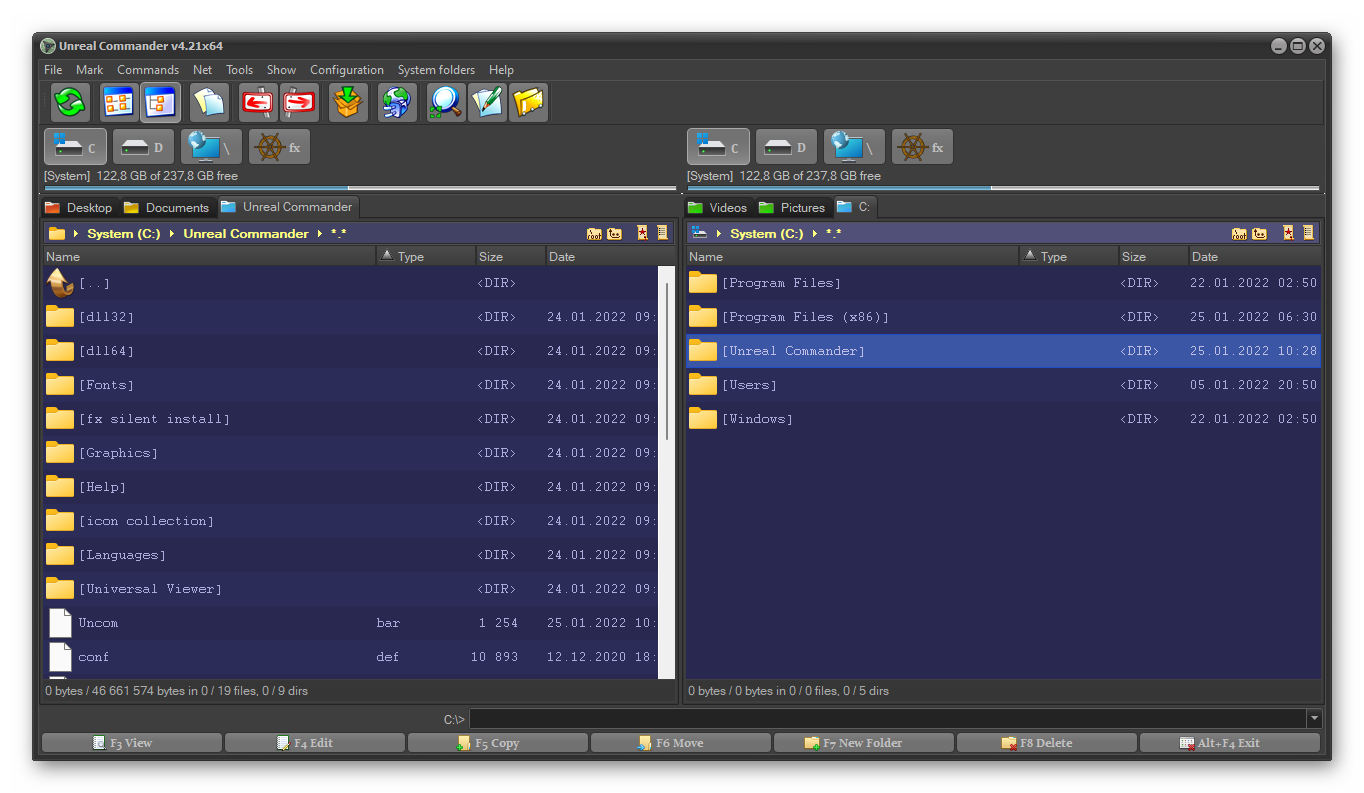Expand arrow after Unreal Commander in left path
Screen dimensions: 1364x793
[319, 234]
